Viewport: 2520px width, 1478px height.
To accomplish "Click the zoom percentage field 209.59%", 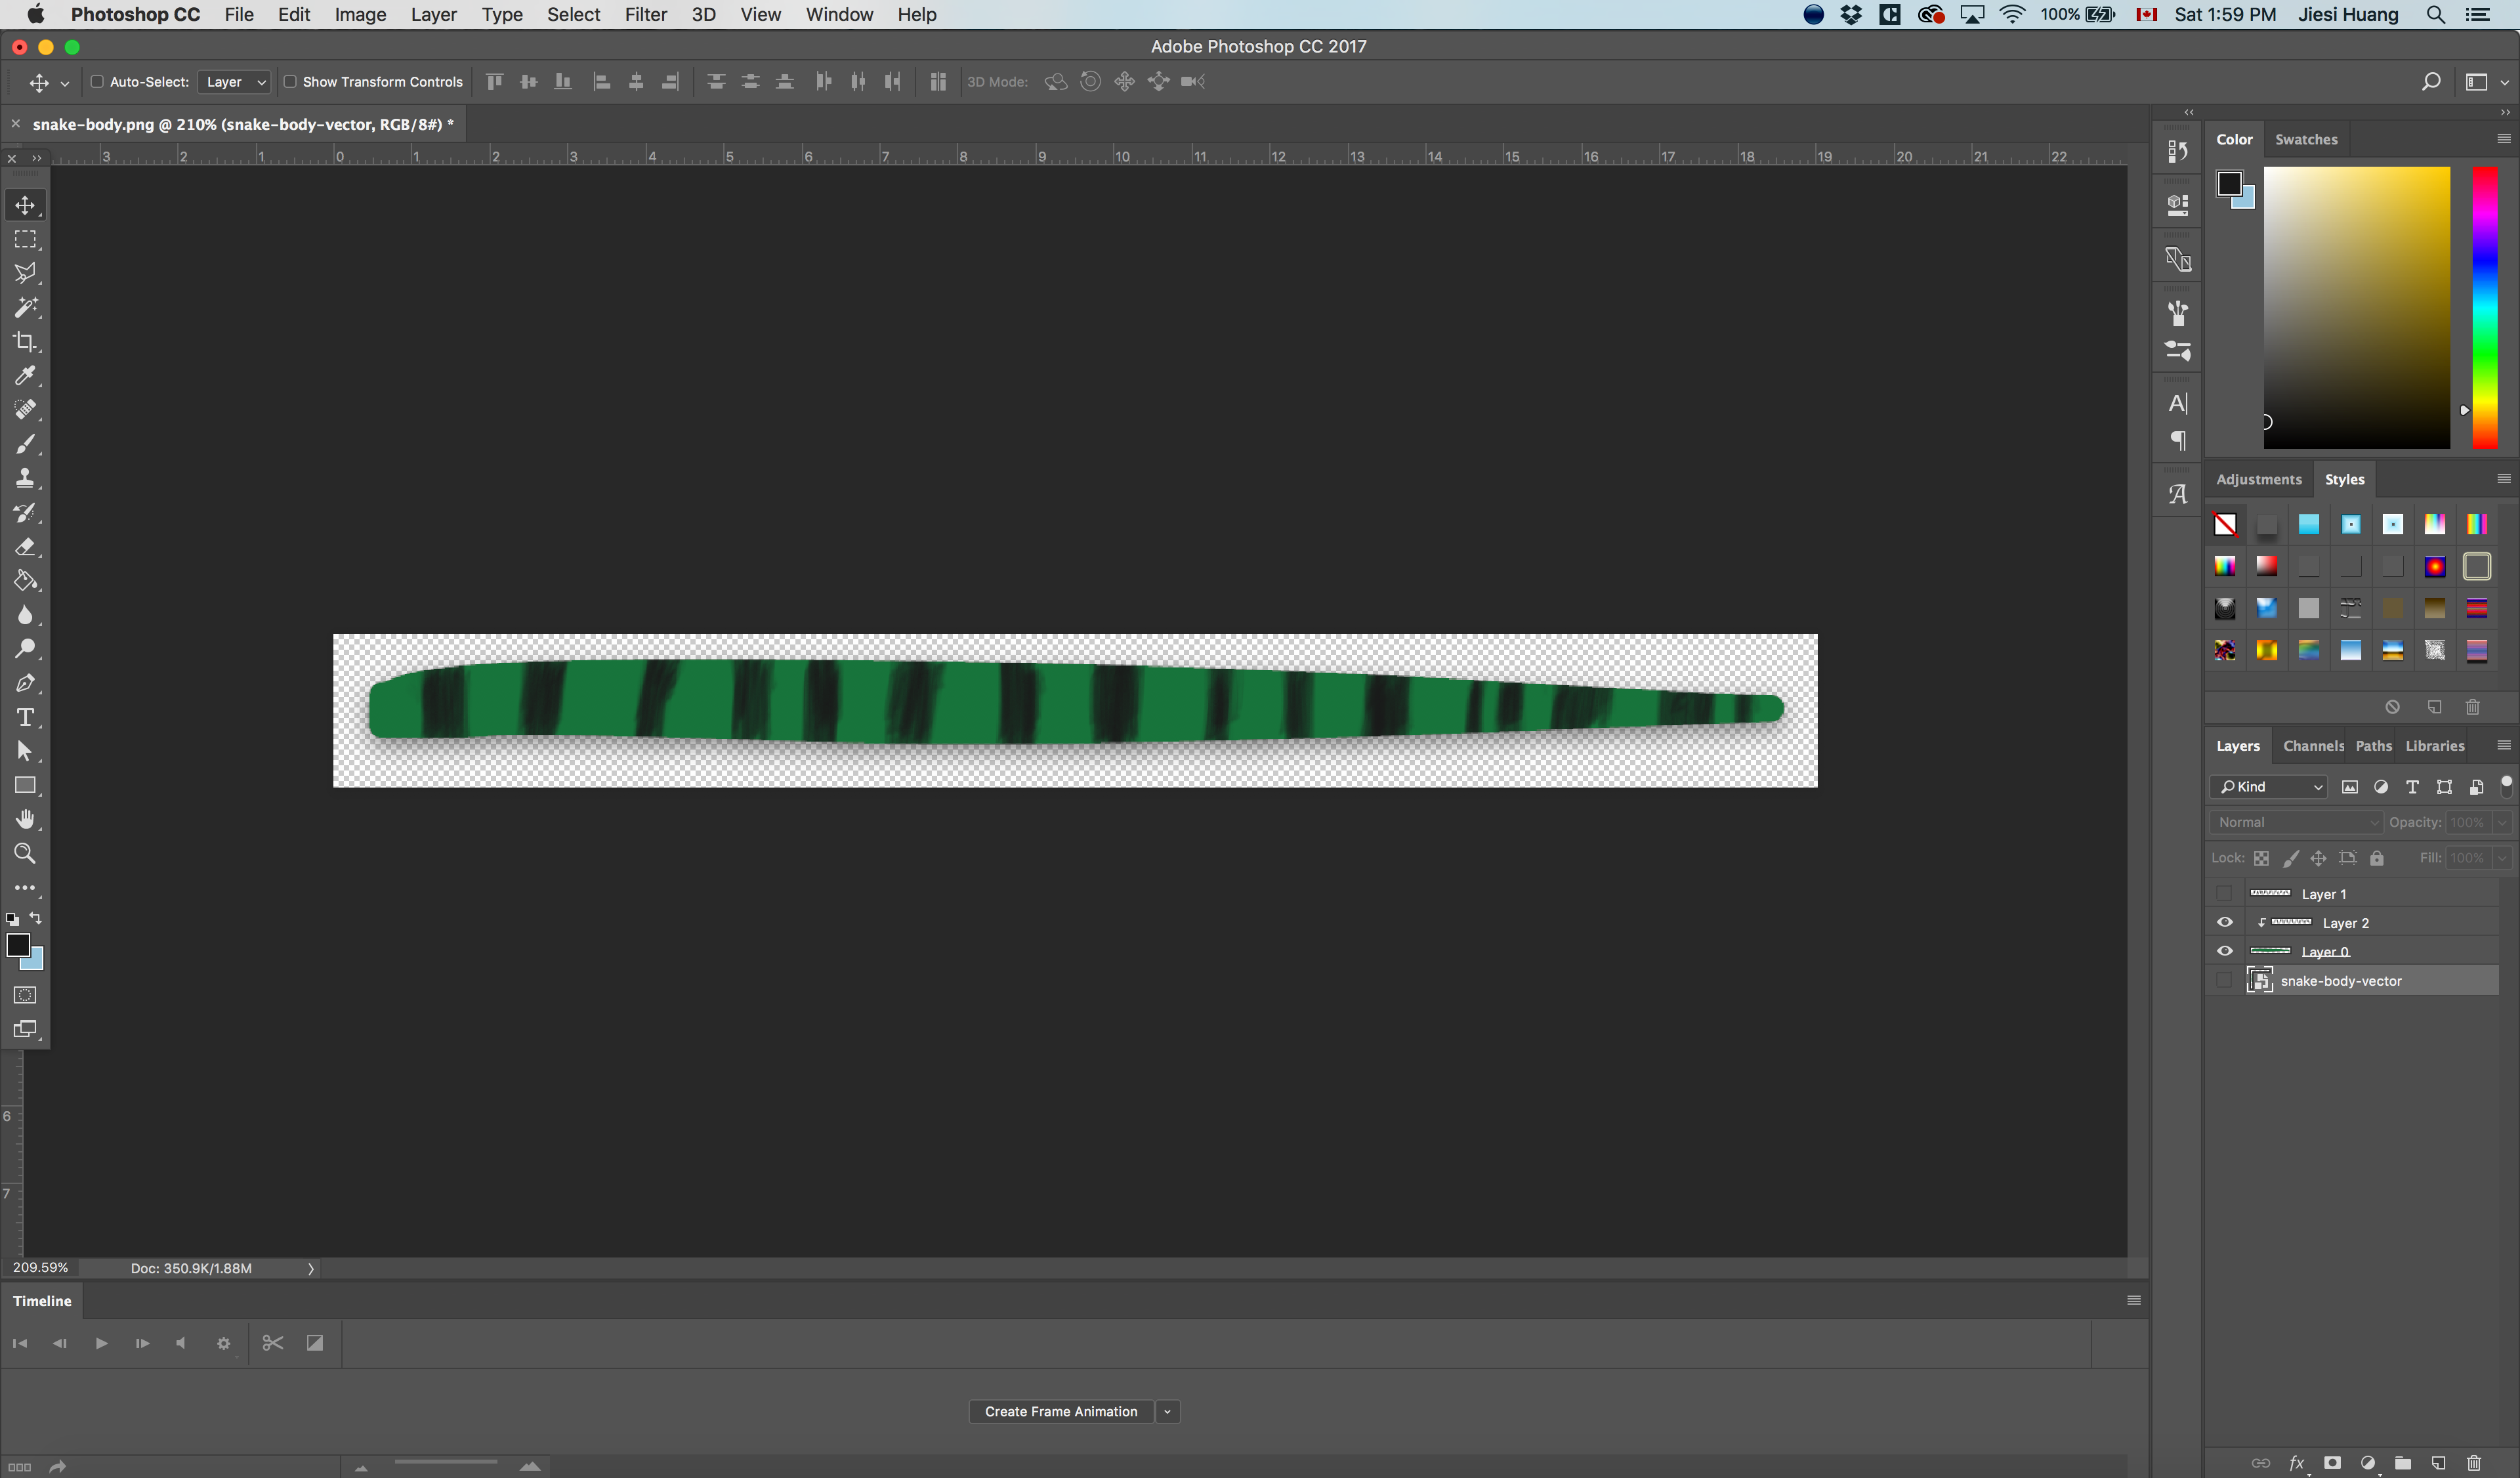I will [x=40, y=1268].
